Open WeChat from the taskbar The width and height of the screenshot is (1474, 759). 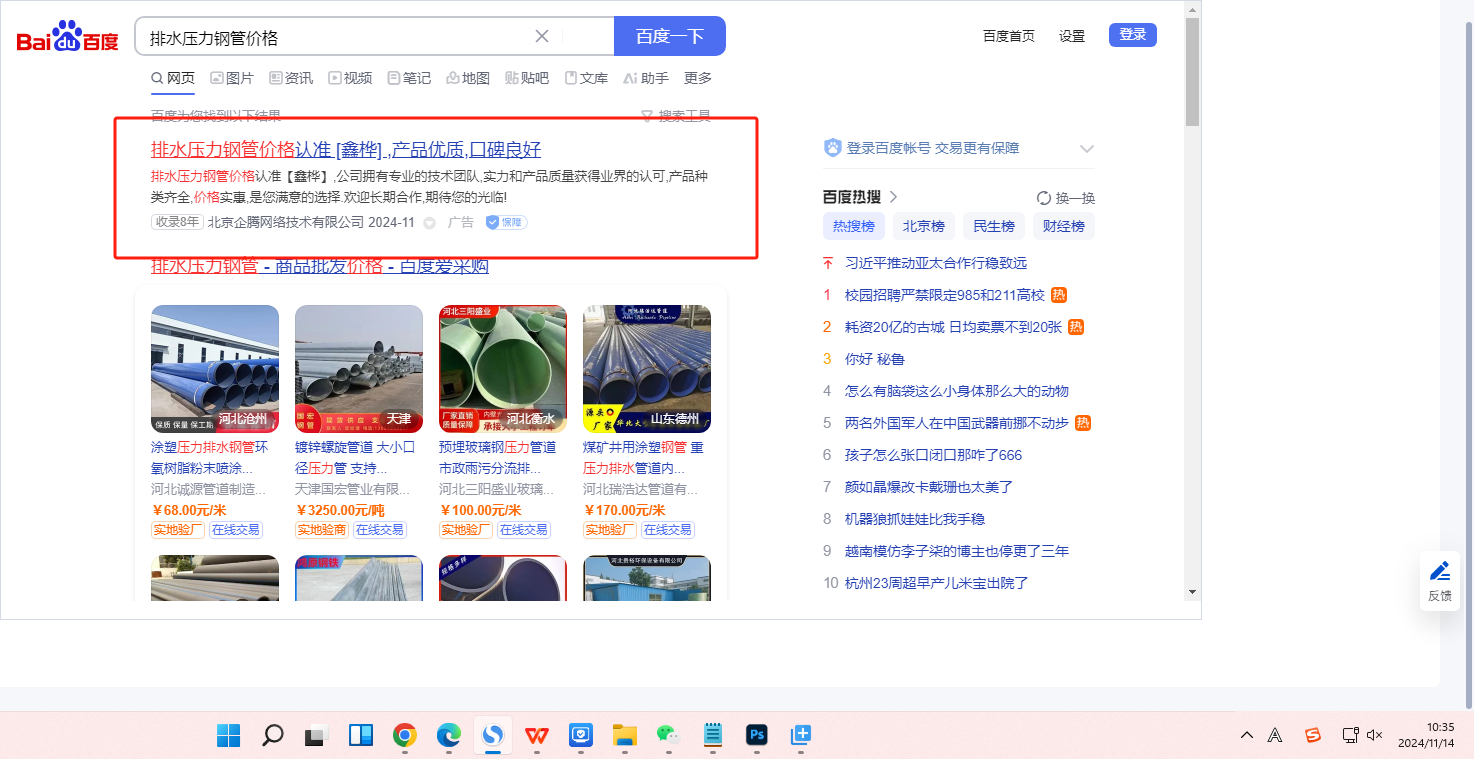click(667, 736)
